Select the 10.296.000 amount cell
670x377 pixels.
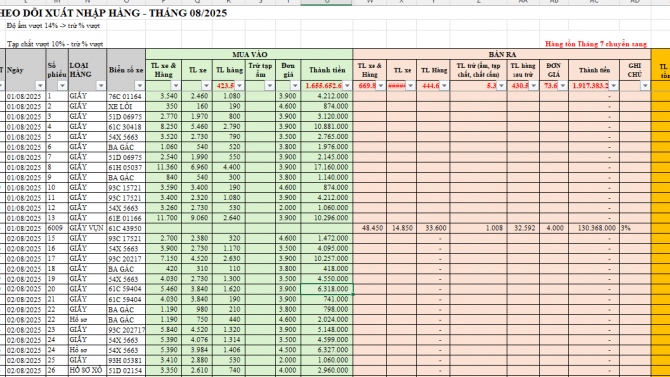(327, 218)
